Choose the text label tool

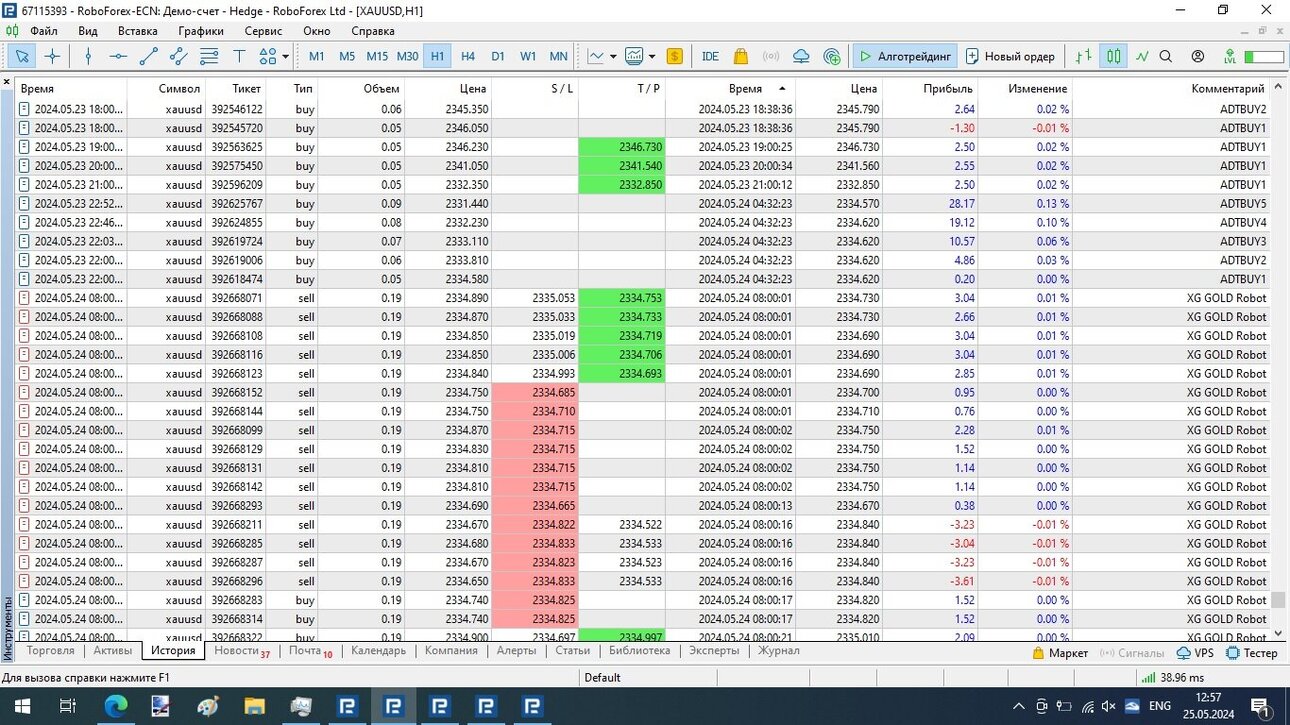[x=239, y=56]
